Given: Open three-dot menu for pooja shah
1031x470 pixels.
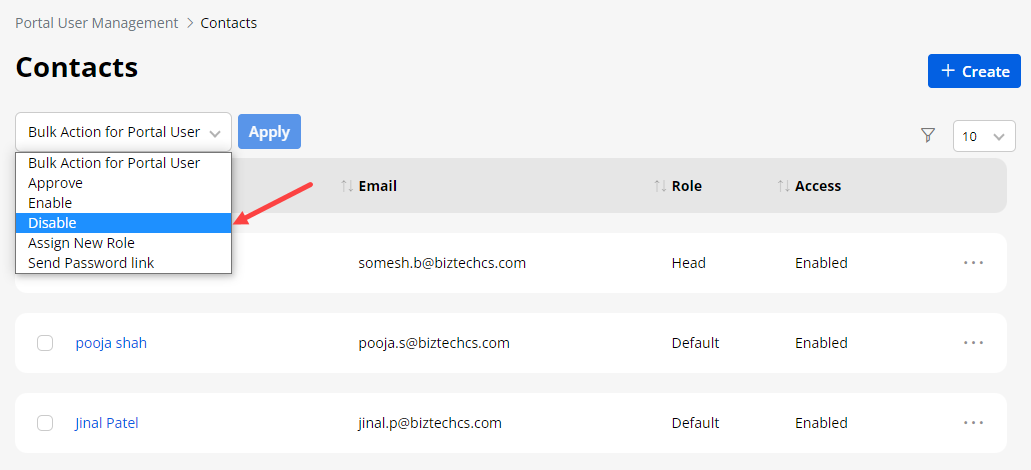Looking at the screenshot, I should point(973,342).
